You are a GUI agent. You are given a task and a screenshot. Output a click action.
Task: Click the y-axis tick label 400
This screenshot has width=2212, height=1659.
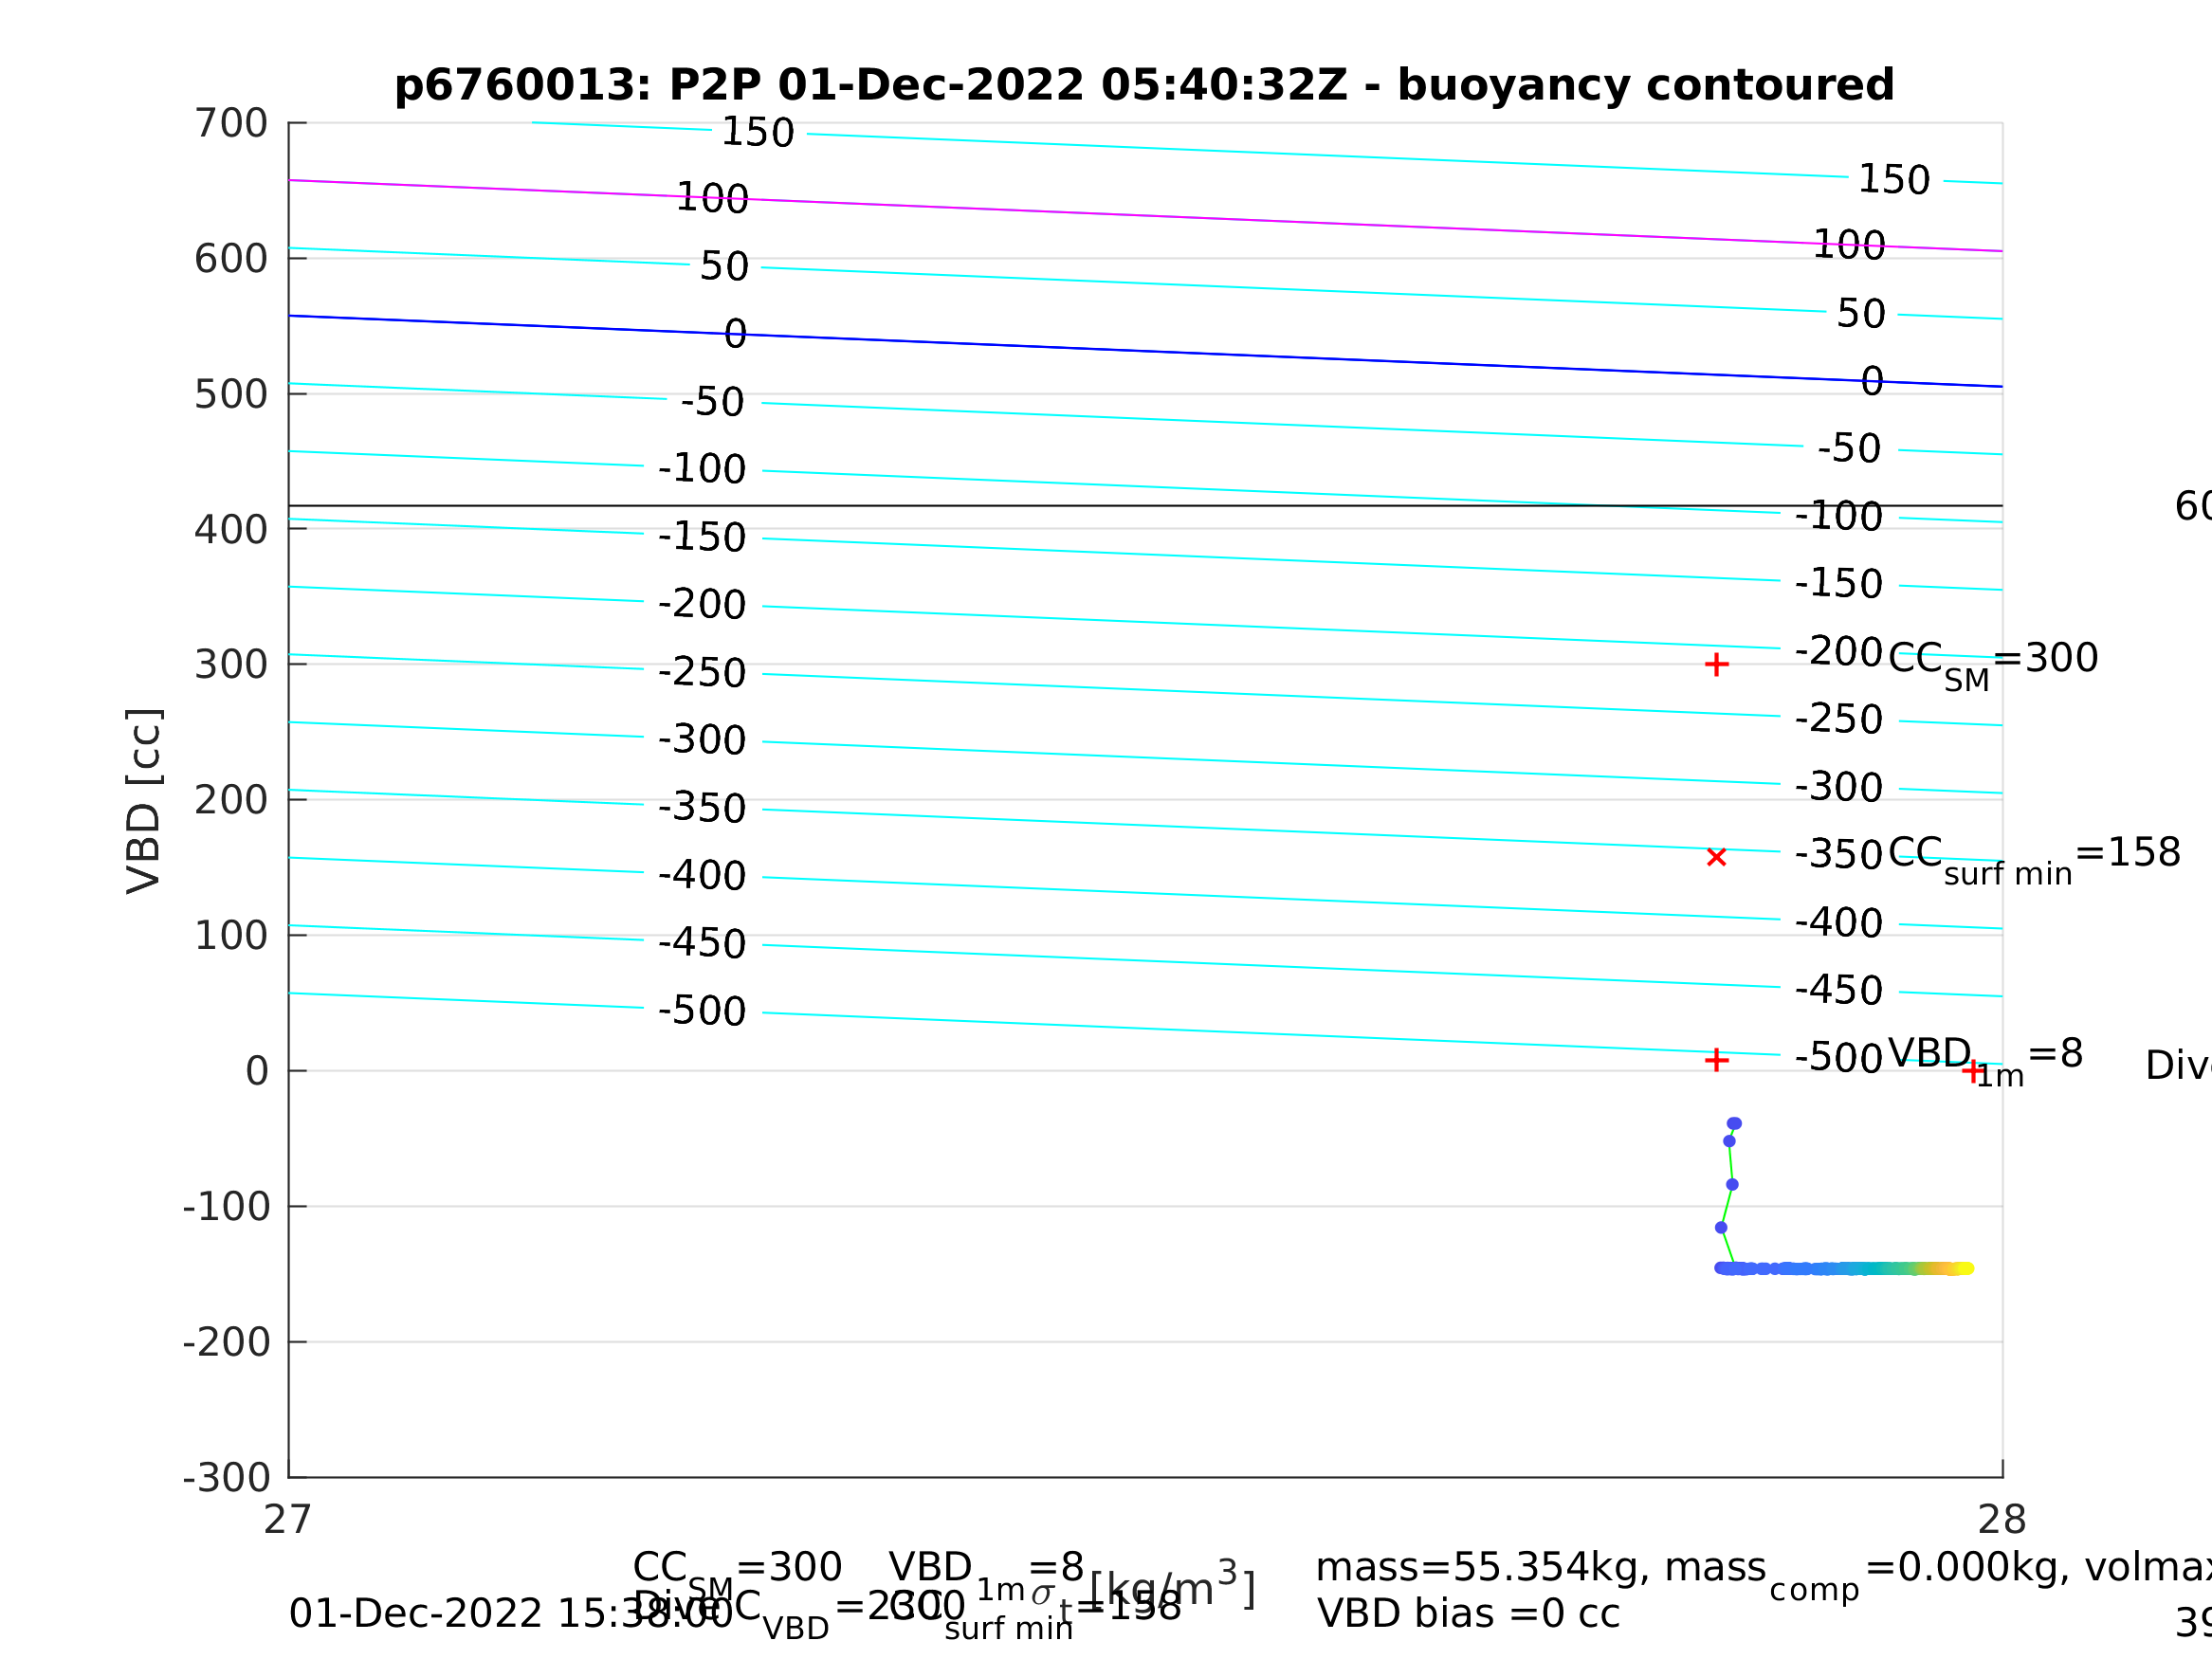(x=231, y=529)
